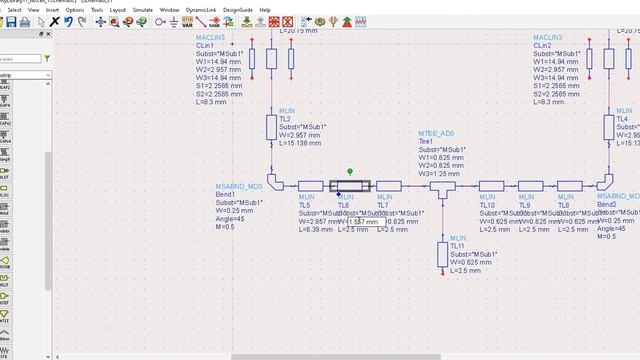Open the Select menu

pyautogui.click(x=15, y=10)
